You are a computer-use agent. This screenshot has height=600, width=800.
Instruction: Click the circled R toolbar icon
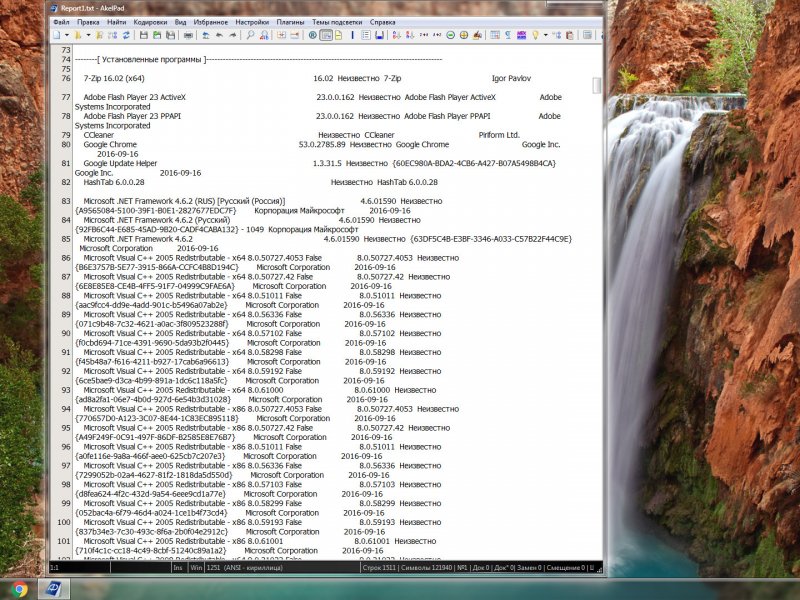pyautogui.click(x=313, y=35)
